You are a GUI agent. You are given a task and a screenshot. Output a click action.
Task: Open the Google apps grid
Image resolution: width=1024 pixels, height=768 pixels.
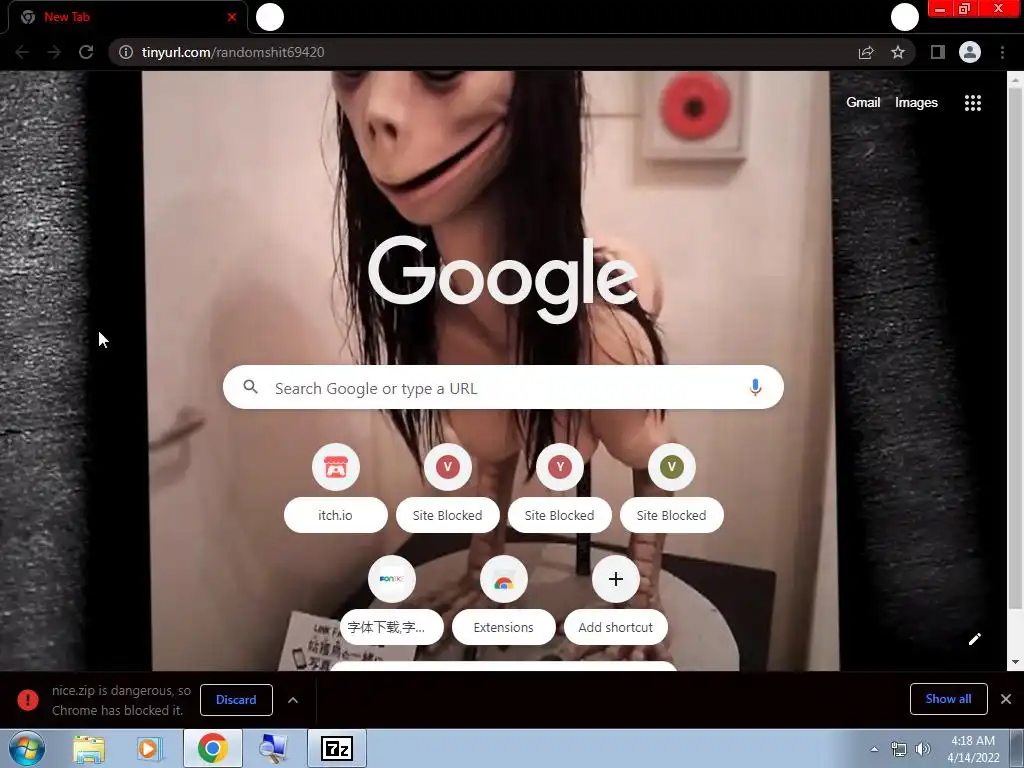(x=973, y=103)
